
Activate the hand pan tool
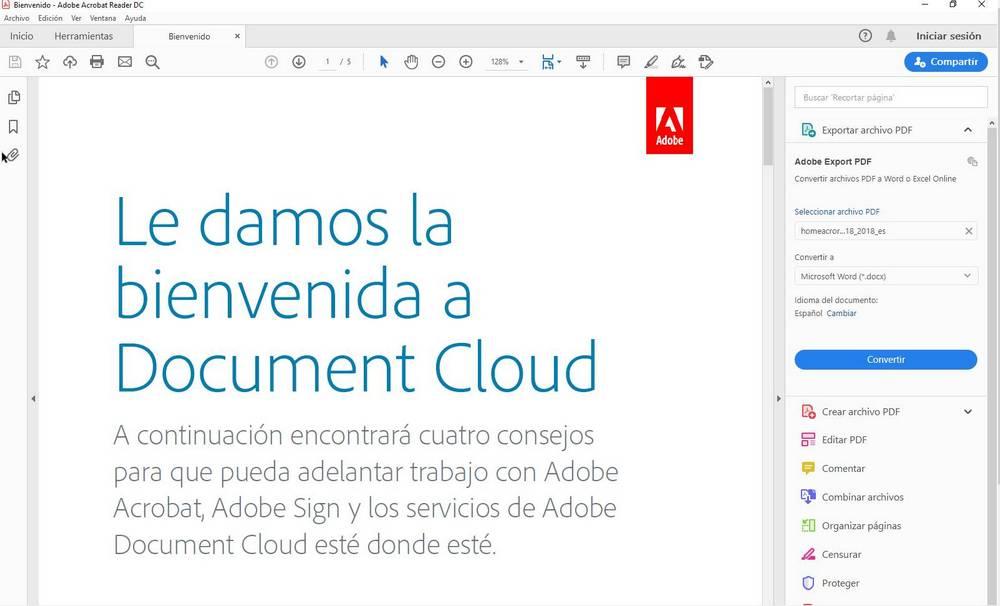click(411, 62)
